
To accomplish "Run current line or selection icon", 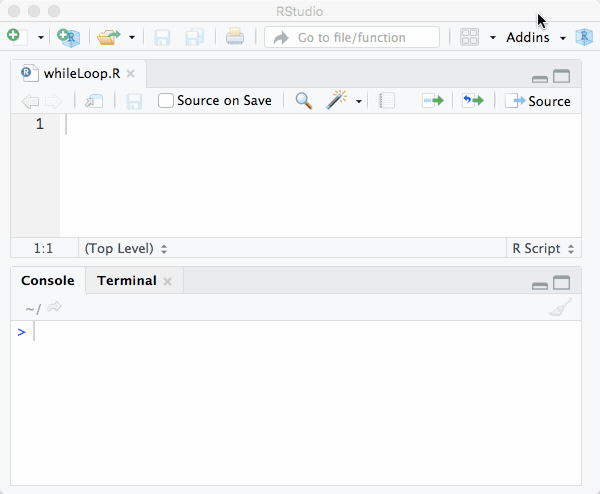I will pyautogui.click(x=433, y=101).
